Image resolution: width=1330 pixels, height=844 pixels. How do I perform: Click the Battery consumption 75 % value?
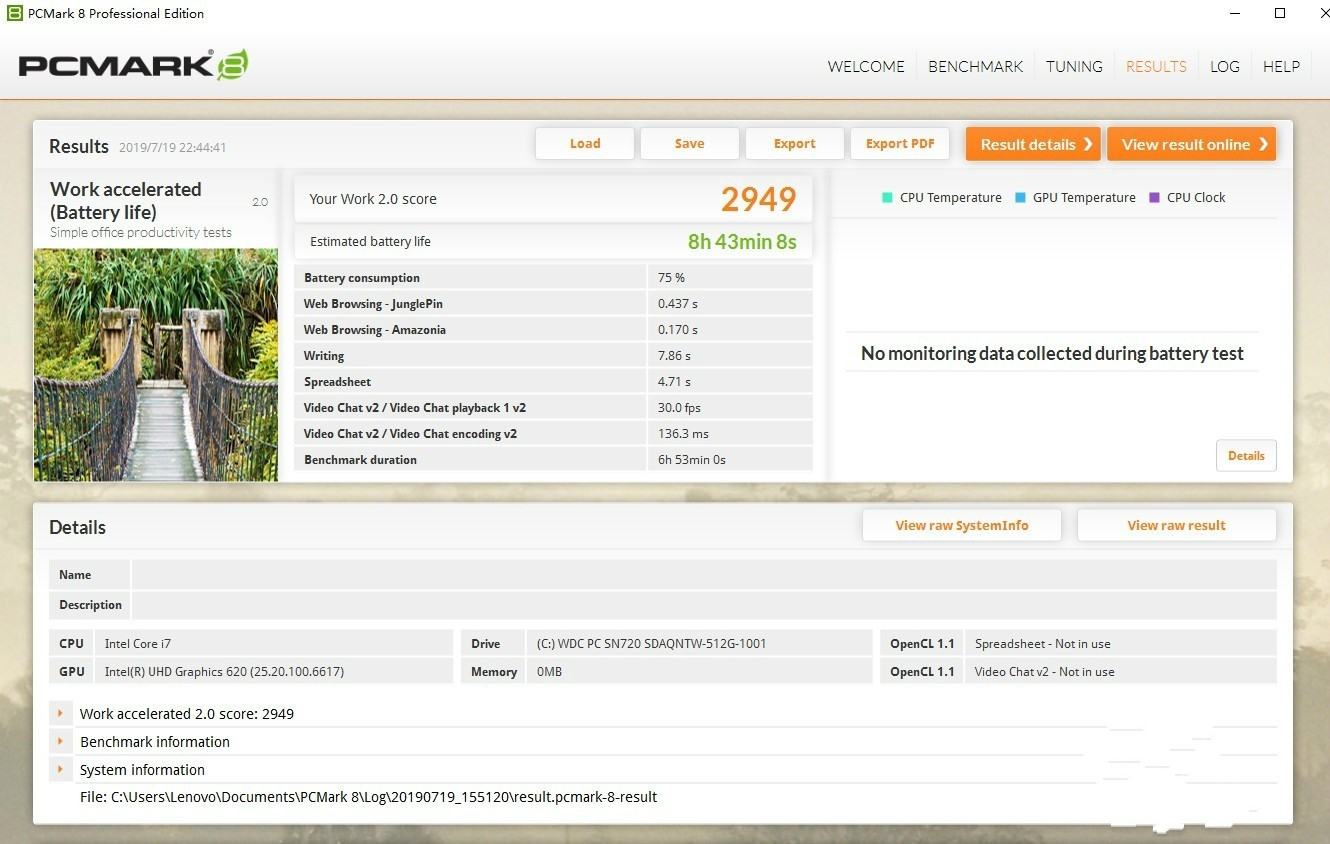pos(671,278)
